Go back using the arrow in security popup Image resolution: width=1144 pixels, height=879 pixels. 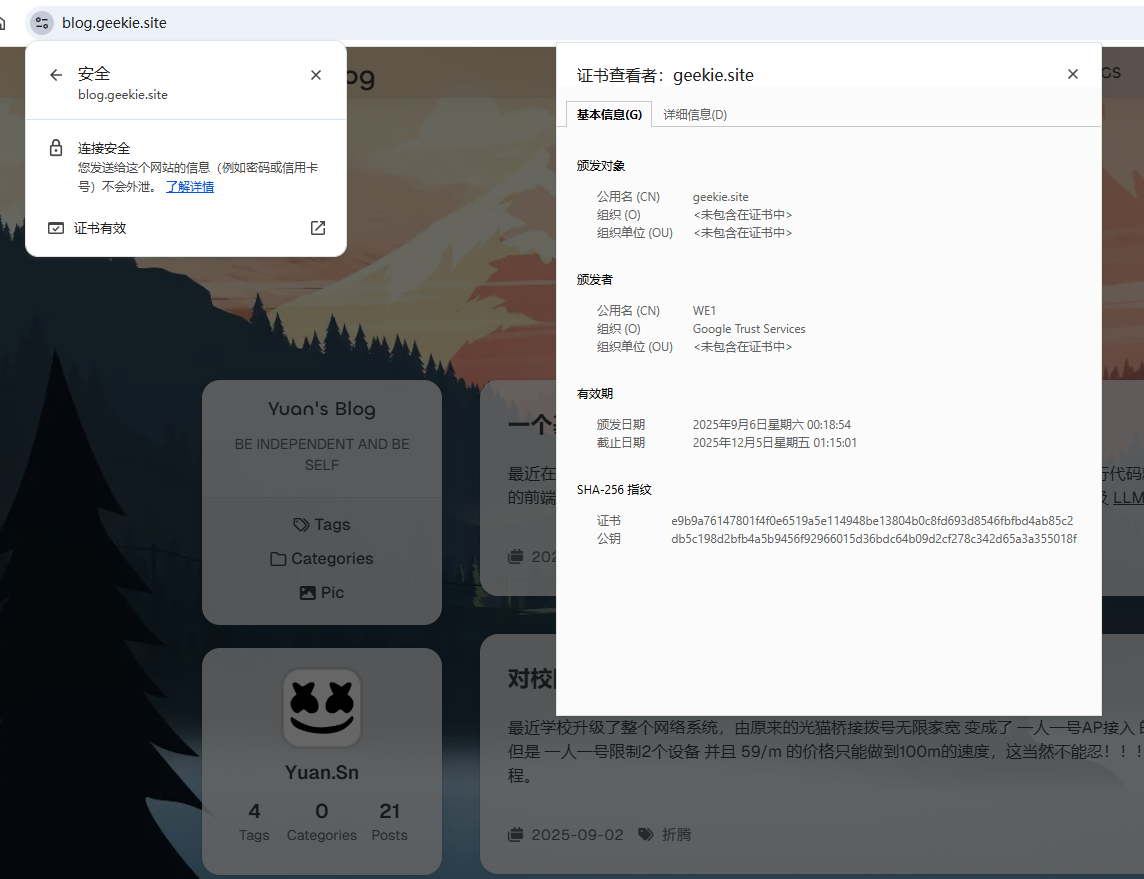(56, 75)
